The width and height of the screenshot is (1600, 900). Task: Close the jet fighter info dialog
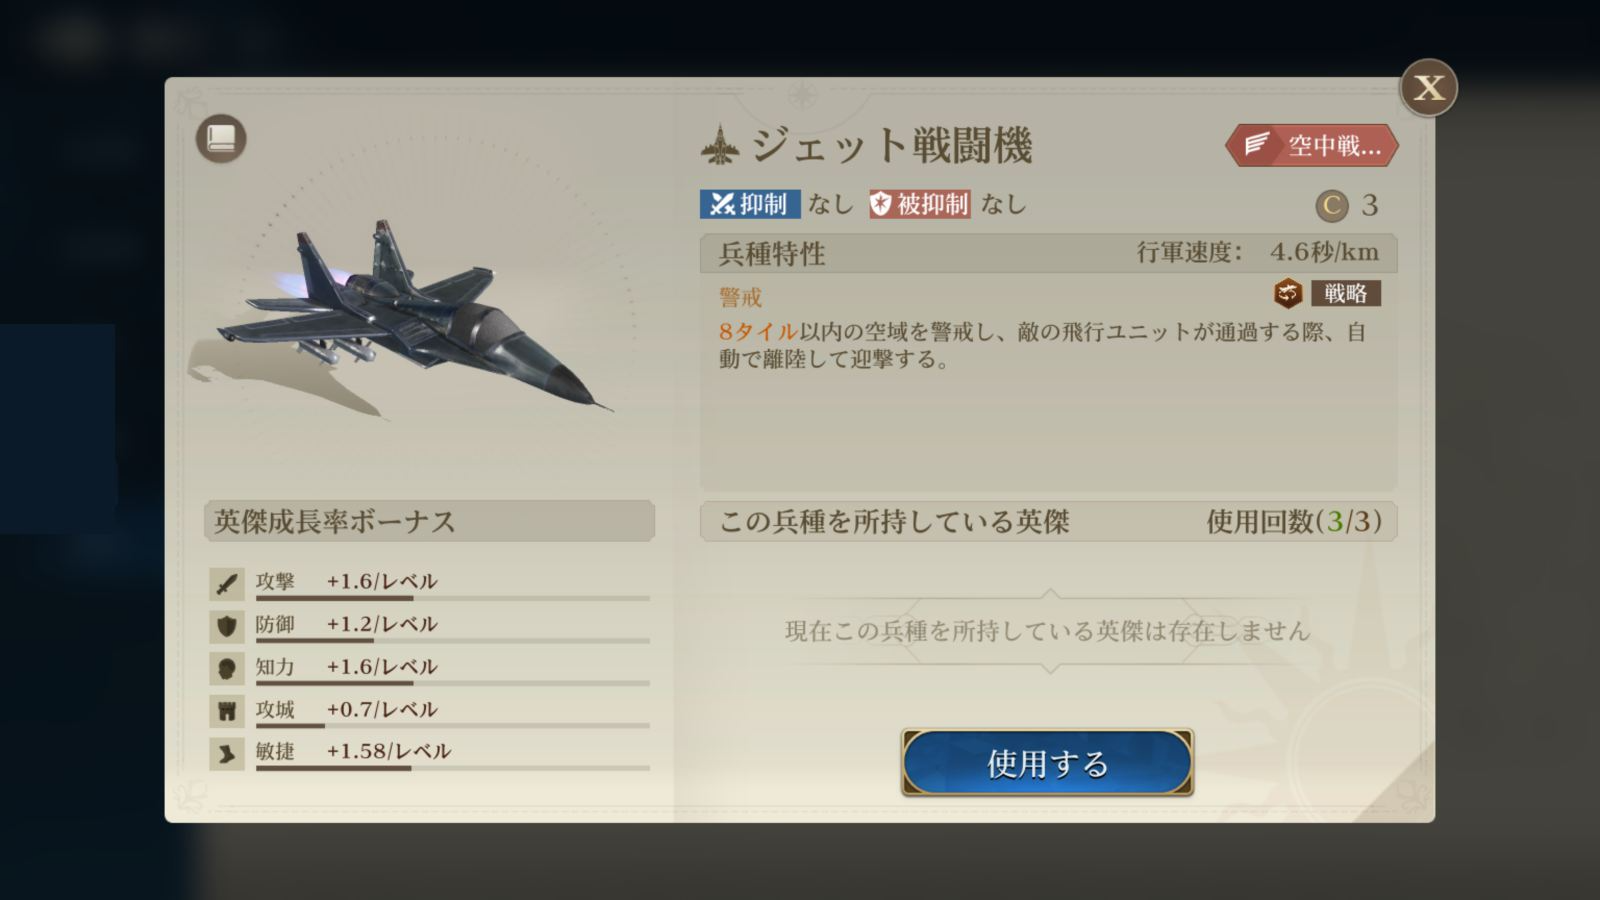tap(1428, 88)
